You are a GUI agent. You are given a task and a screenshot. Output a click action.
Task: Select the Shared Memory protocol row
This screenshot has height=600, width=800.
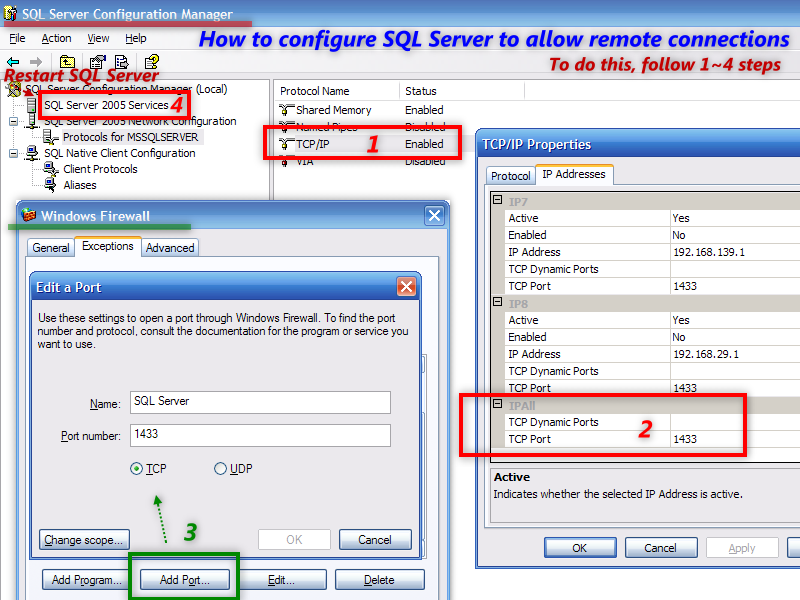pos(361,110)
